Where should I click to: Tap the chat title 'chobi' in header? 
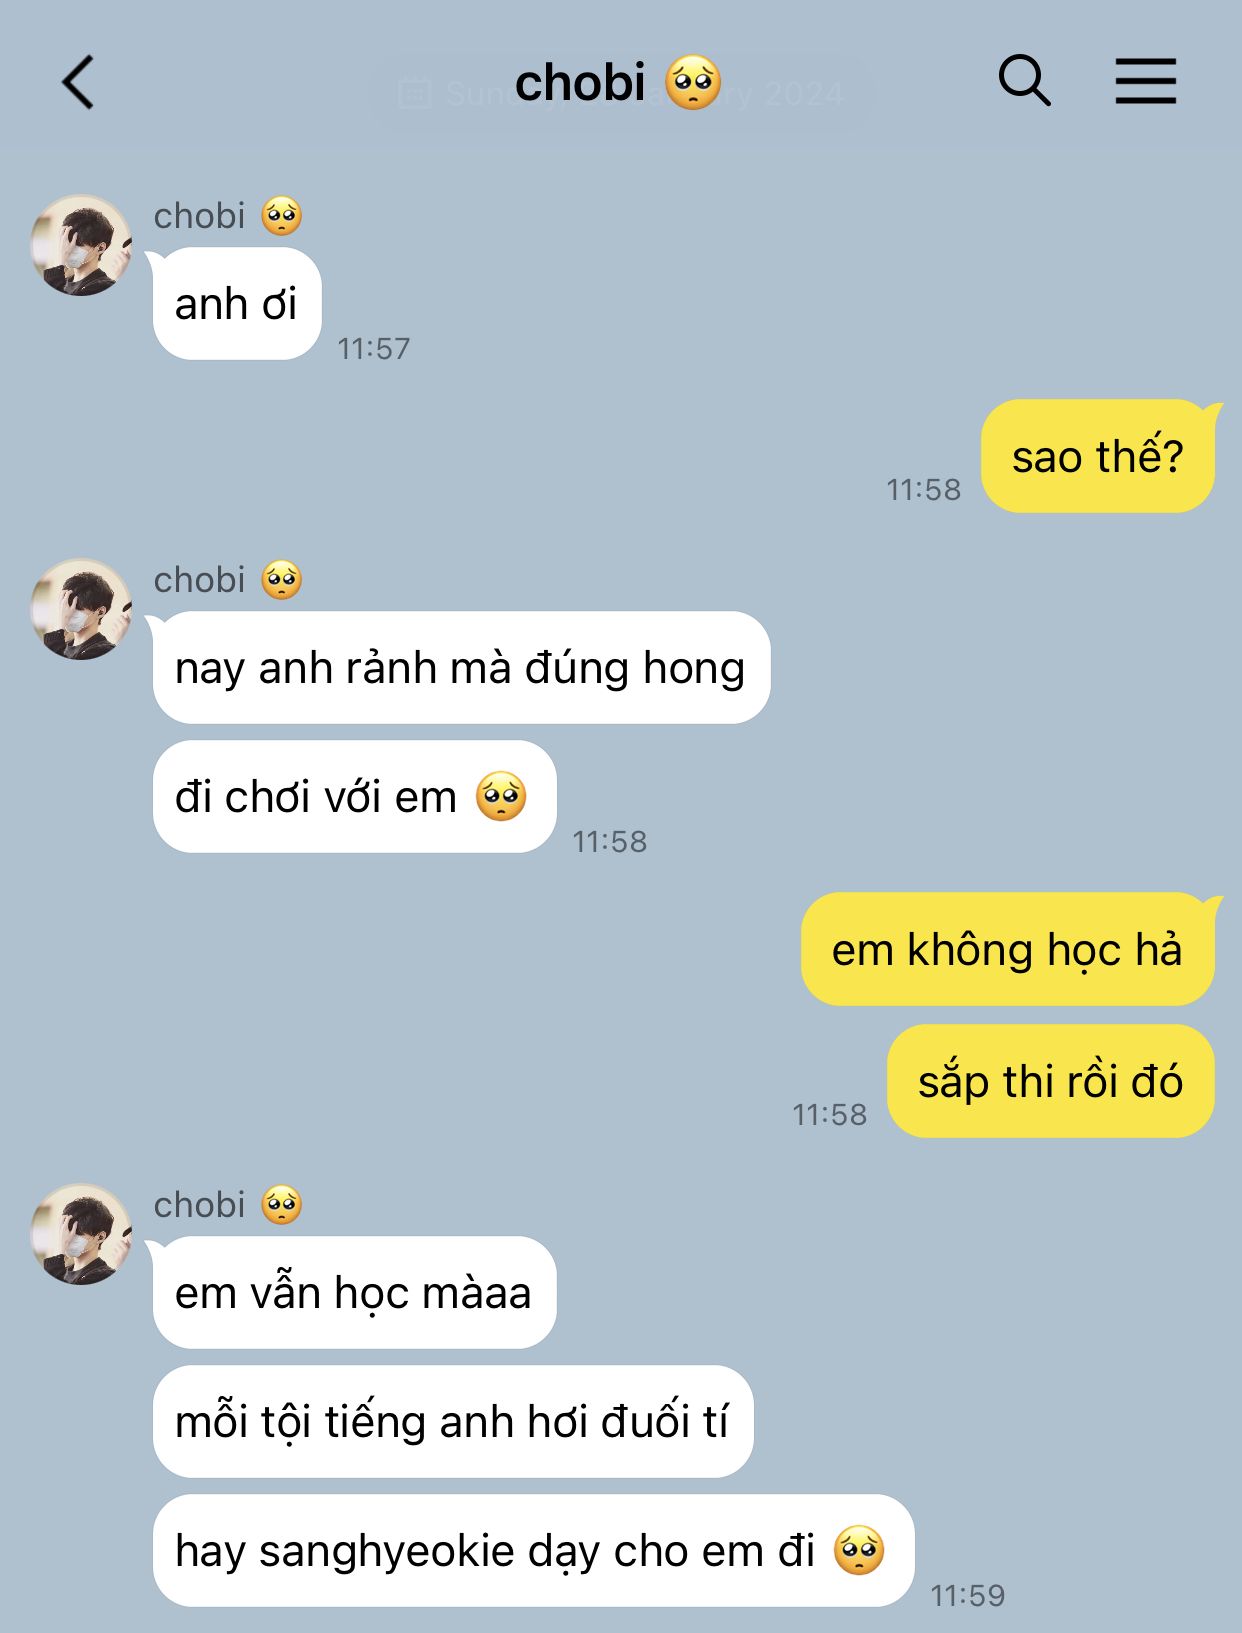580,82
